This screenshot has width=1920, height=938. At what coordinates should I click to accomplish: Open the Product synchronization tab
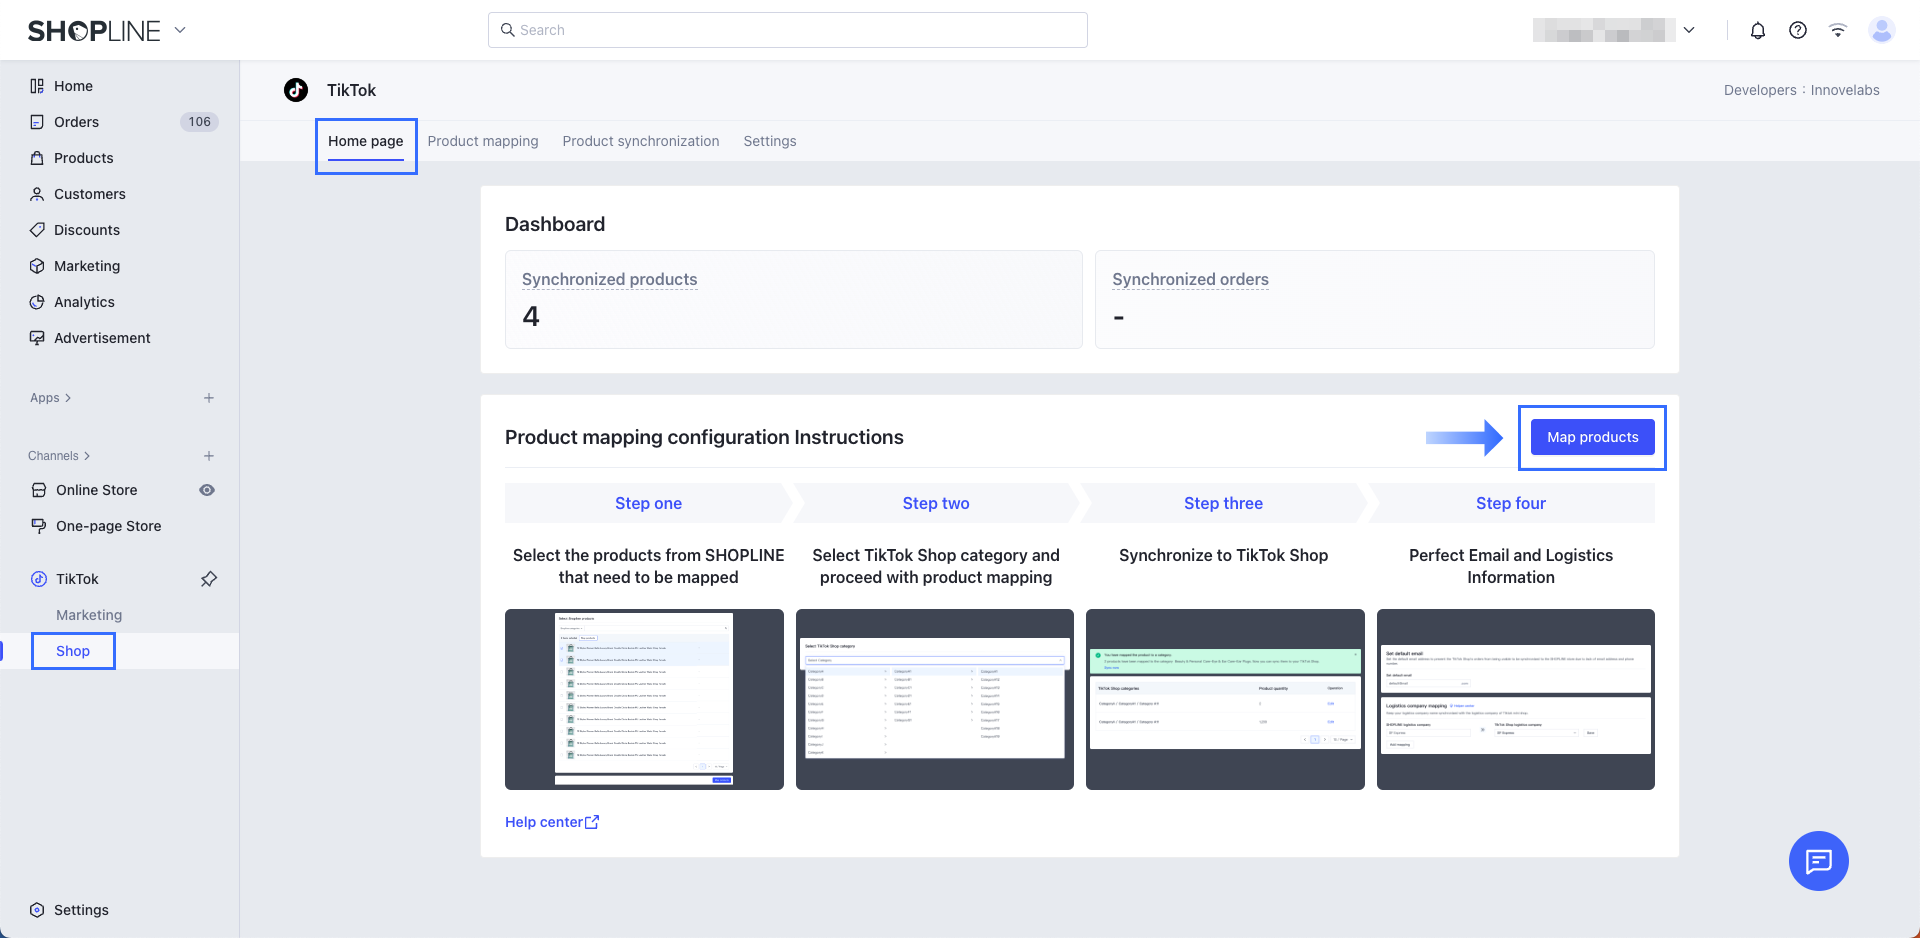point(641,141)
